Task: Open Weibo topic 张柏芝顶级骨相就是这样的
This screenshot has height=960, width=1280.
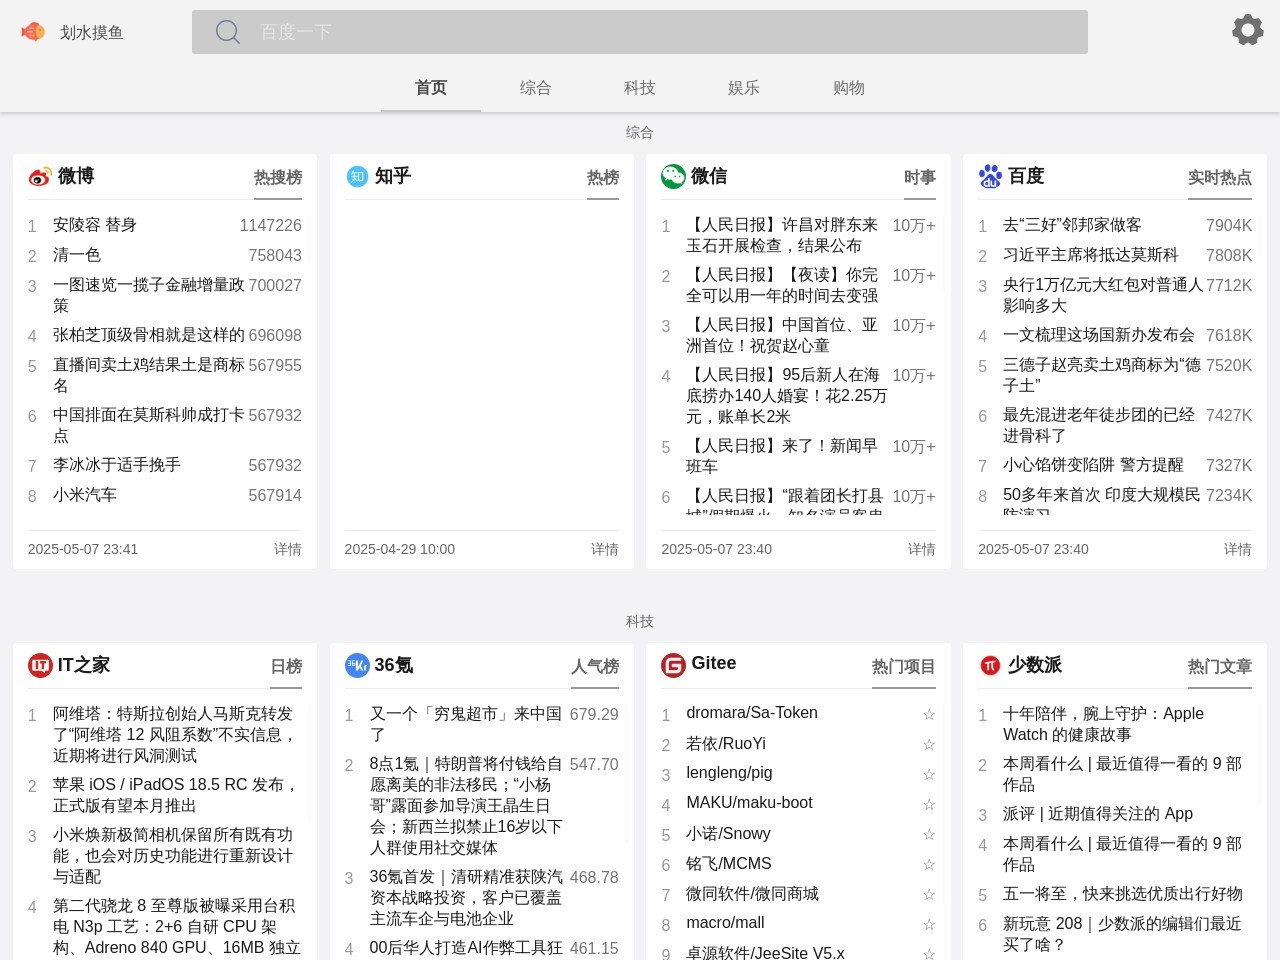Action: [149, 335]
